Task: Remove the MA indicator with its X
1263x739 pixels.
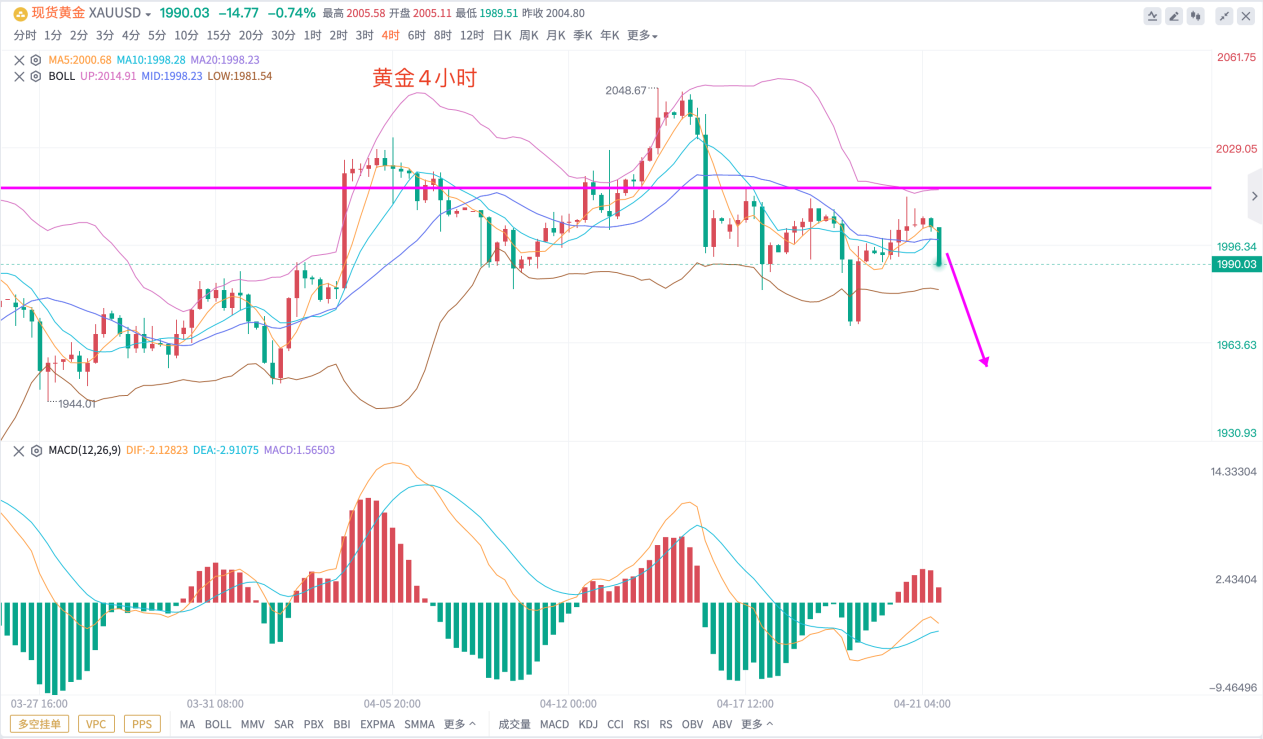Action: (x=19, y=60)
